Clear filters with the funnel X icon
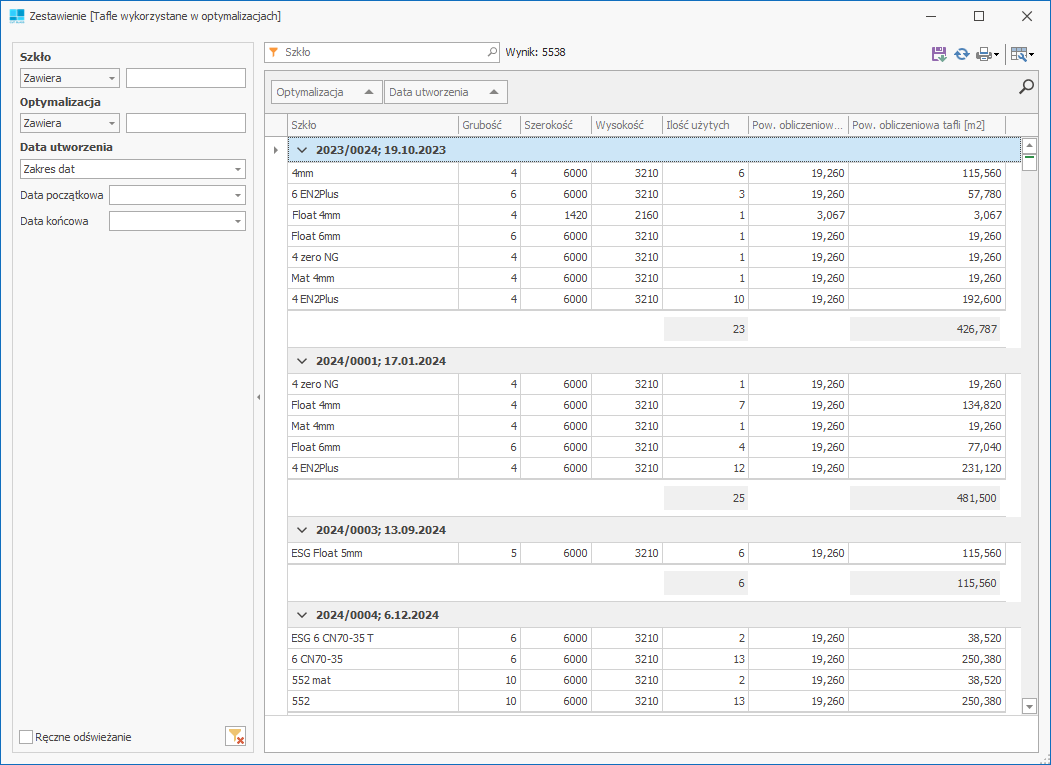 [x=235, y=737]
